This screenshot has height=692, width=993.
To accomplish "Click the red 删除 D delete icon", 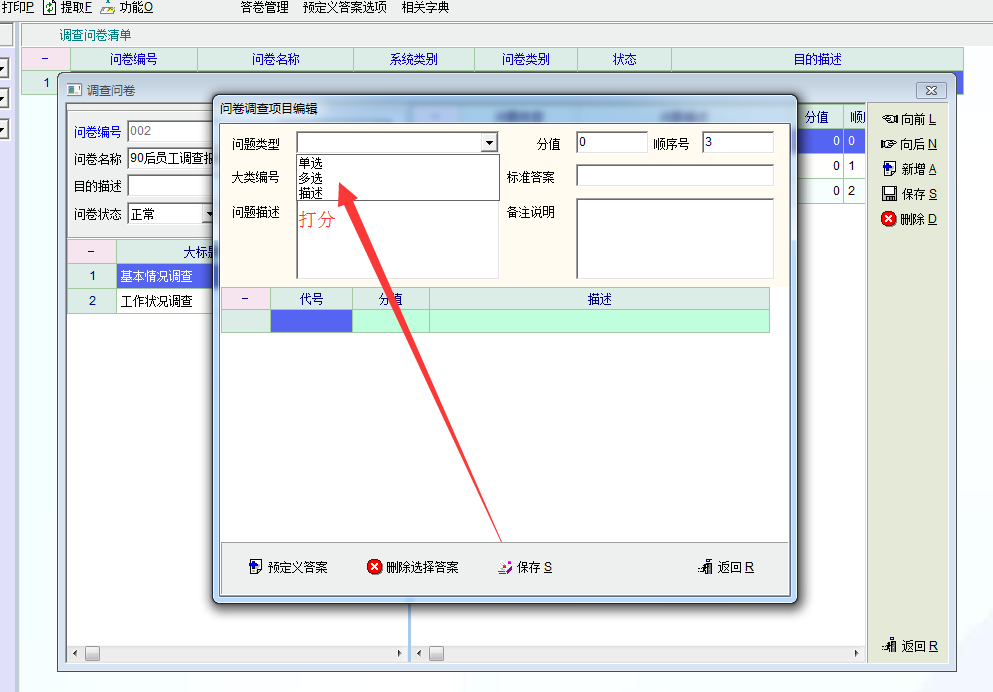I will click(889, 219).
